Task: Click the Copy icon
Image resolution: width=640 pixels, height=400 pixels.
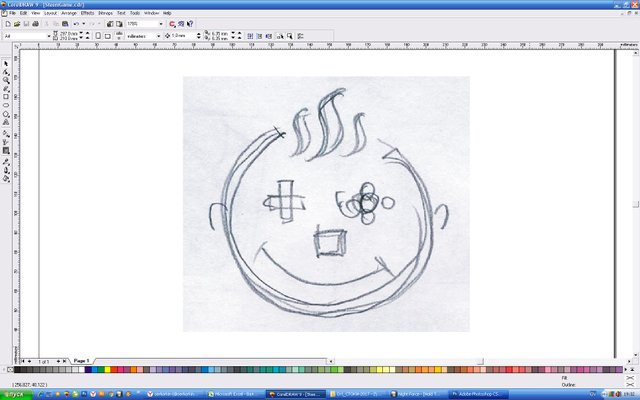Action: tap(56, 24)
